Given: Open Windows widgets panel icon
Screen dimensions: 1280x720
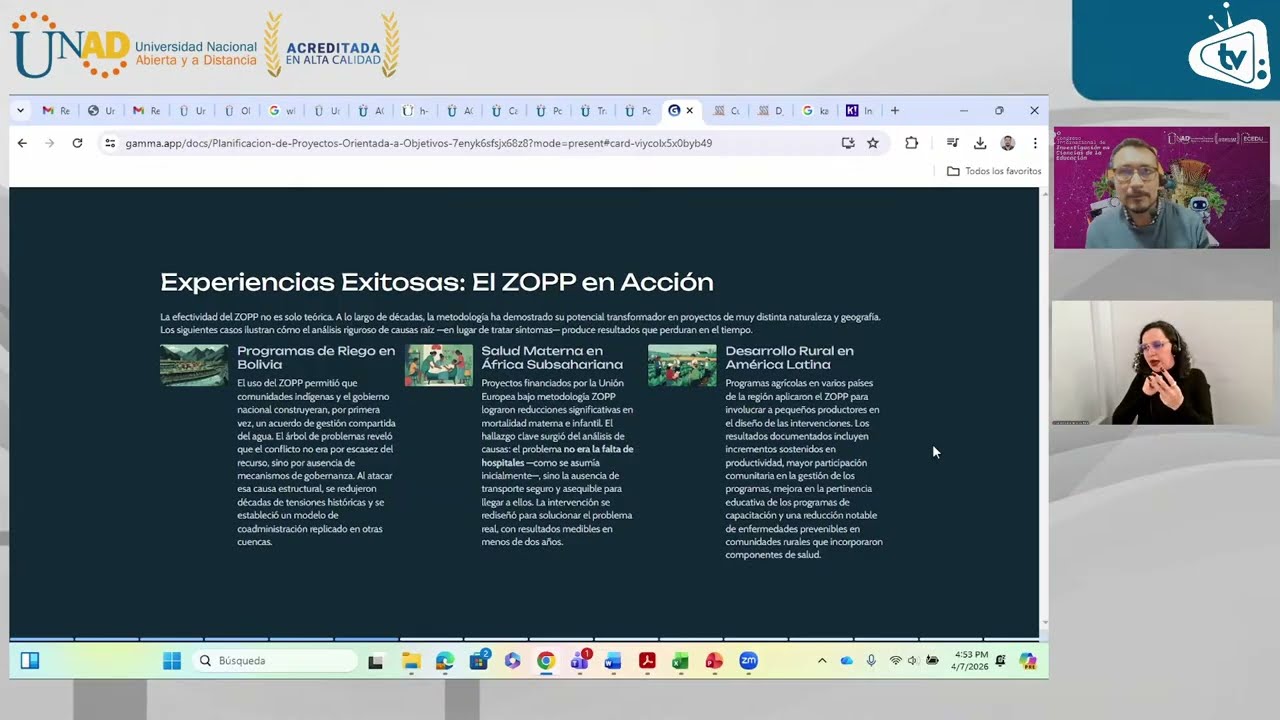Looking at the screenshot, I should 30,661.
